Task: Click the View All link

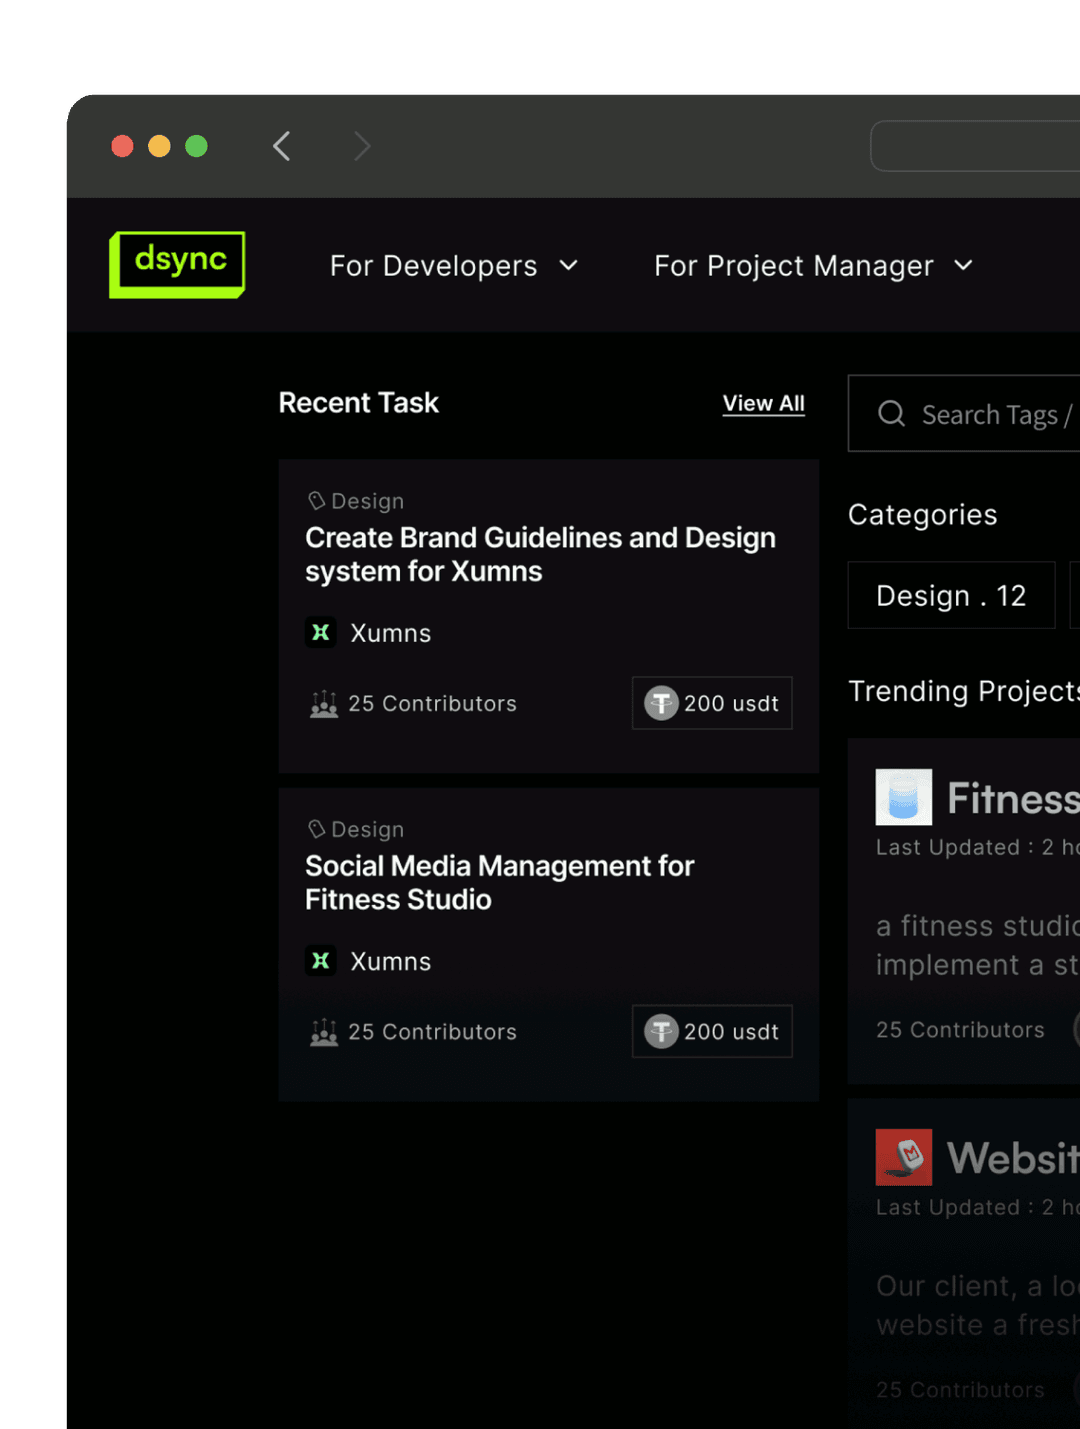Action: (763, 403)
